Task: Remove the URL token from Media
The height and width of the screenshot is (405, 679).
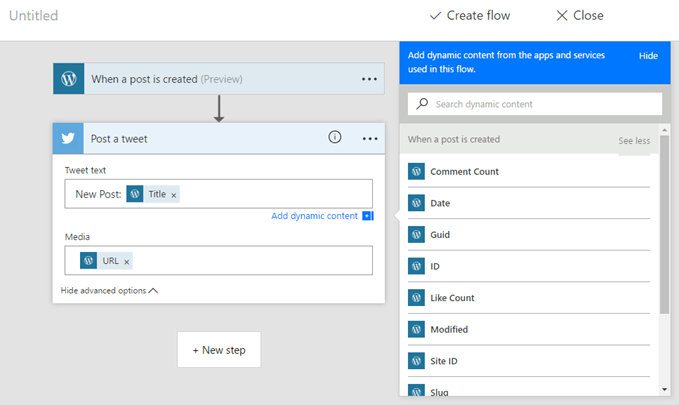Action: click(x=126, y=261)
